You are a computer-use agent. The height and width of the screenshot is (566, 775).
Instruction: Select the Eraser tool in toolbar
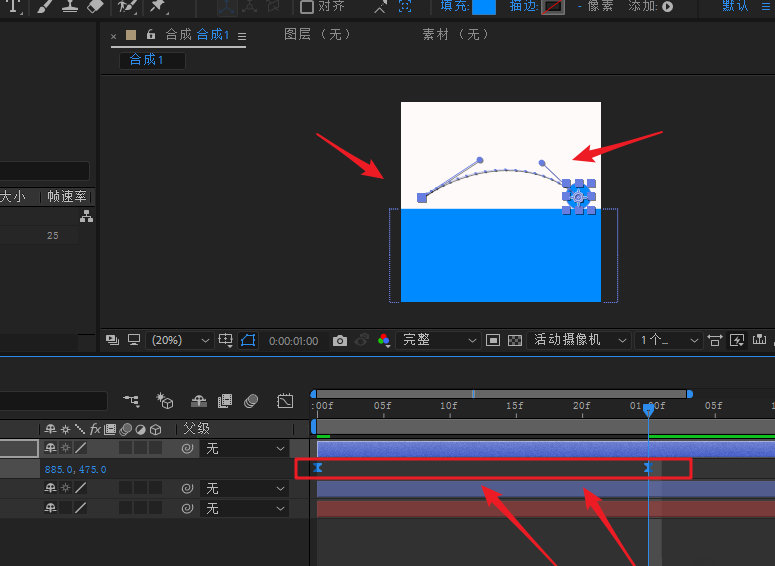[96, 6]
